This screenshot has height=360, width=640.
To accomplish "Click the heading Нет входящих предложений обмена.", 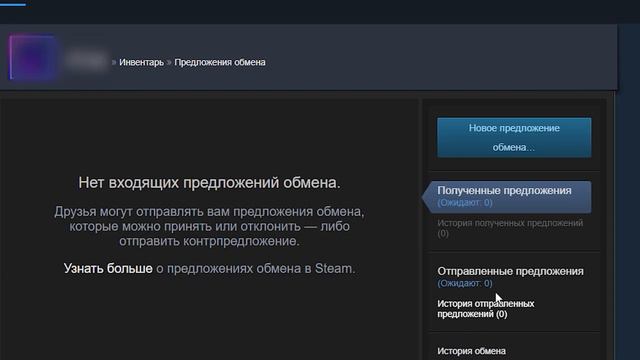I will [x=209, y=183].
